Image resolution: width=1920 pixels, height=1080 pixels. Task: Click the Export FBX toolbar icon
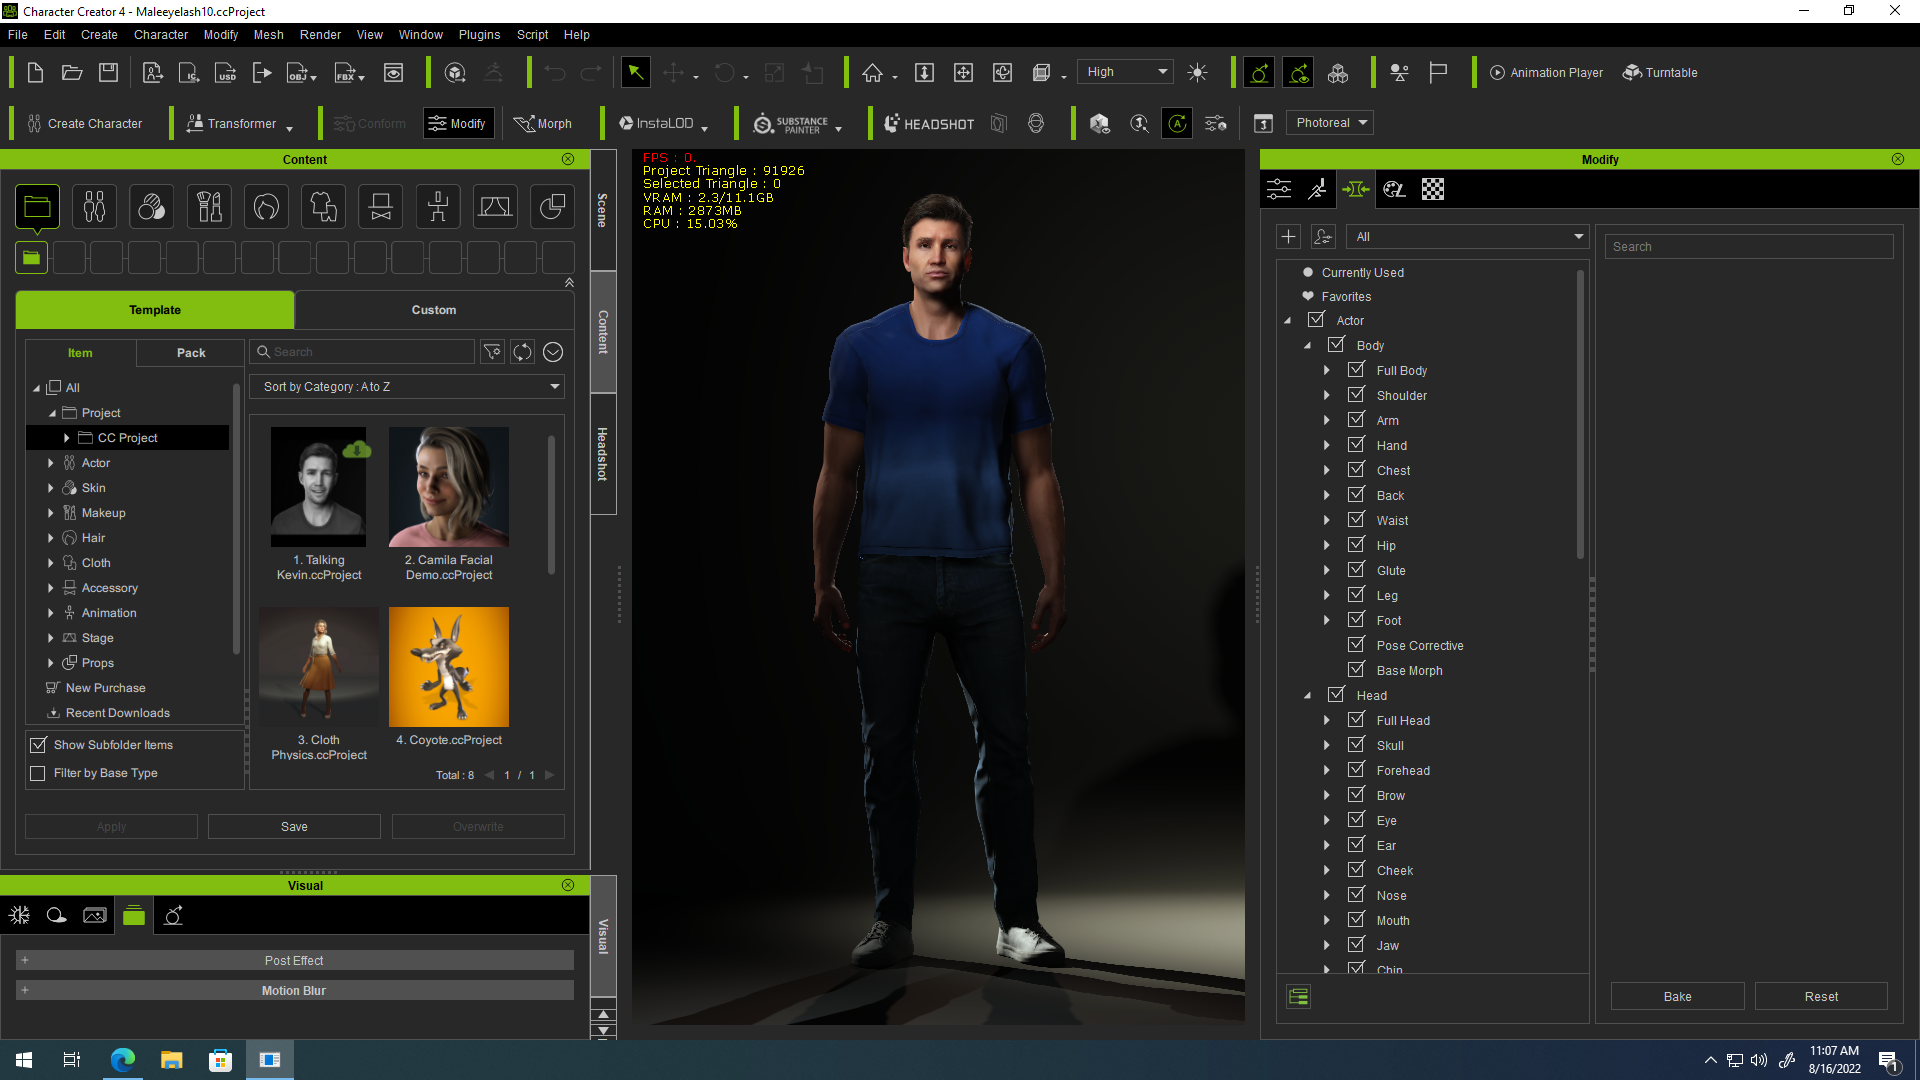[346, 72]
